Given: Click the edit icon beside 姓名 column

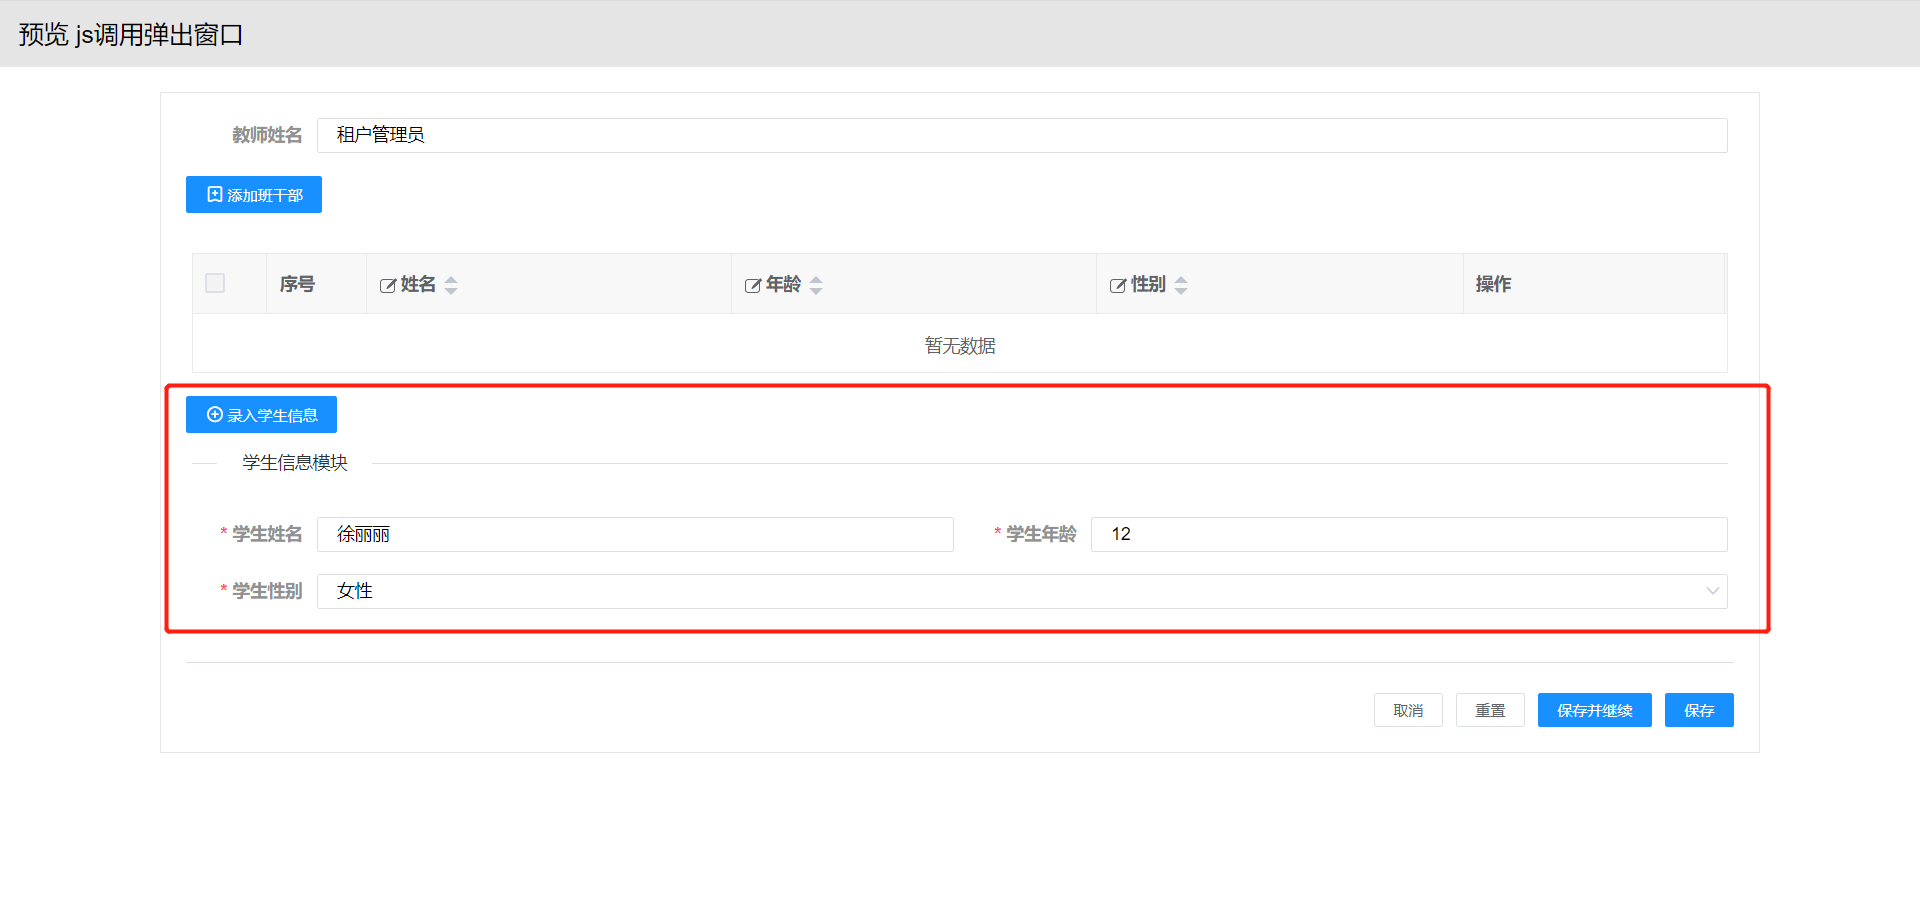Looking at the screenshot, I should pos(388,286).
